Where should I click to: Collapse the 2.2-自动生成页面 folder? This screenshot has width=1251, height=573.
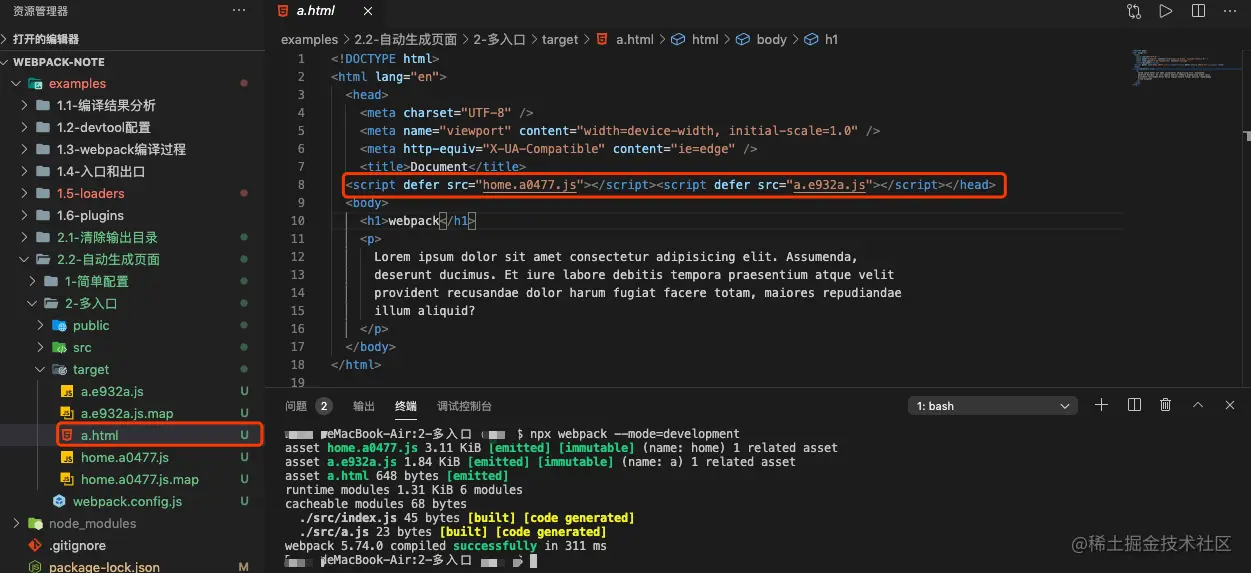pos(108,259)
